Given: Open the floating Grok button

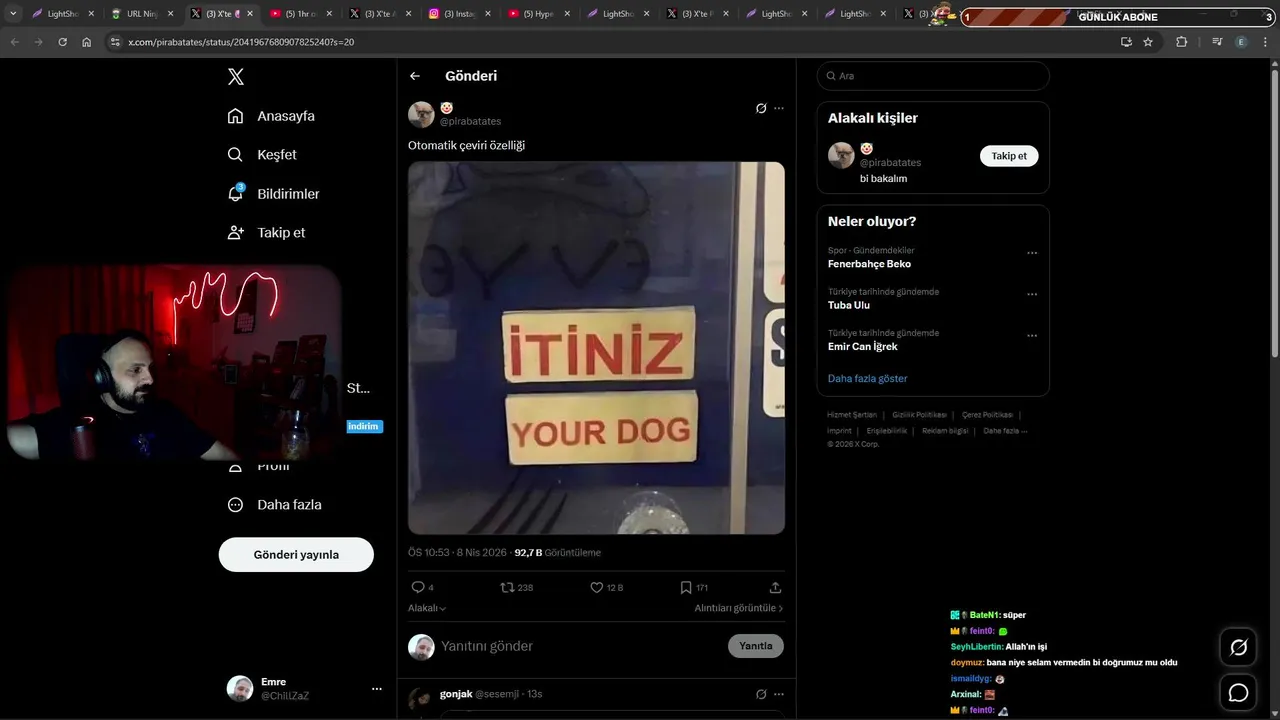Looking at the screenshot, I should click(x=1238, y=647).
